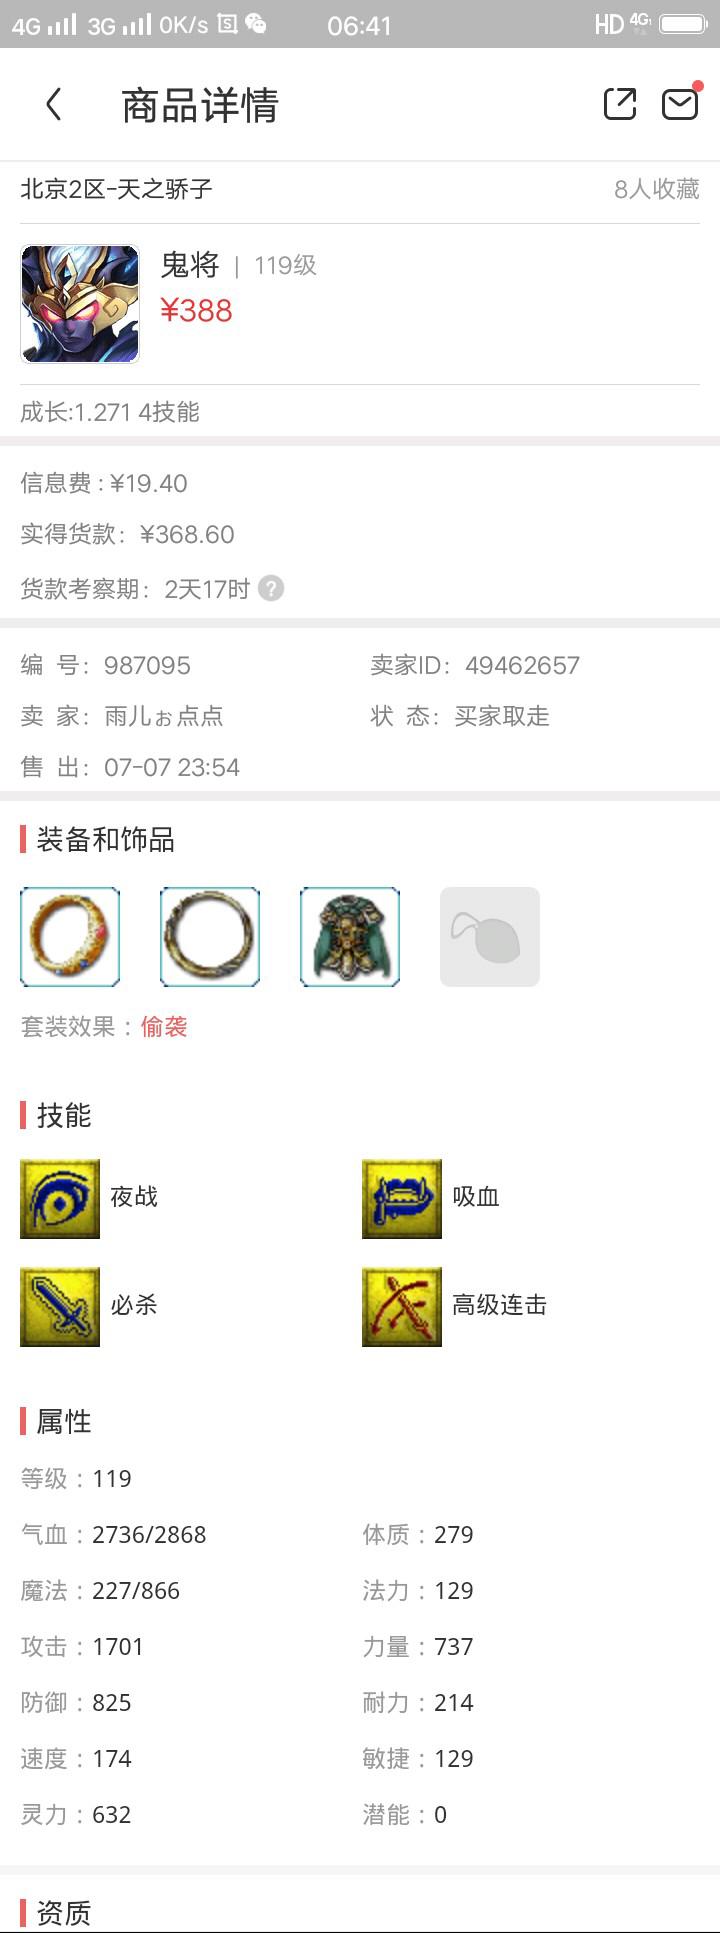Image resolution: width=720 pixels, height=1933 pixels.
Task: Tap the 资质 section header
Action: pyautogui.click(x=63, y=1913)
